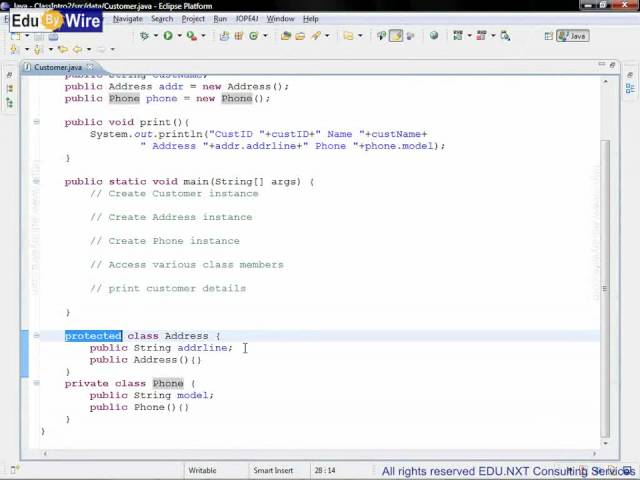640x480 pixels.
Task: Open the Run menu
Action: 220,19
